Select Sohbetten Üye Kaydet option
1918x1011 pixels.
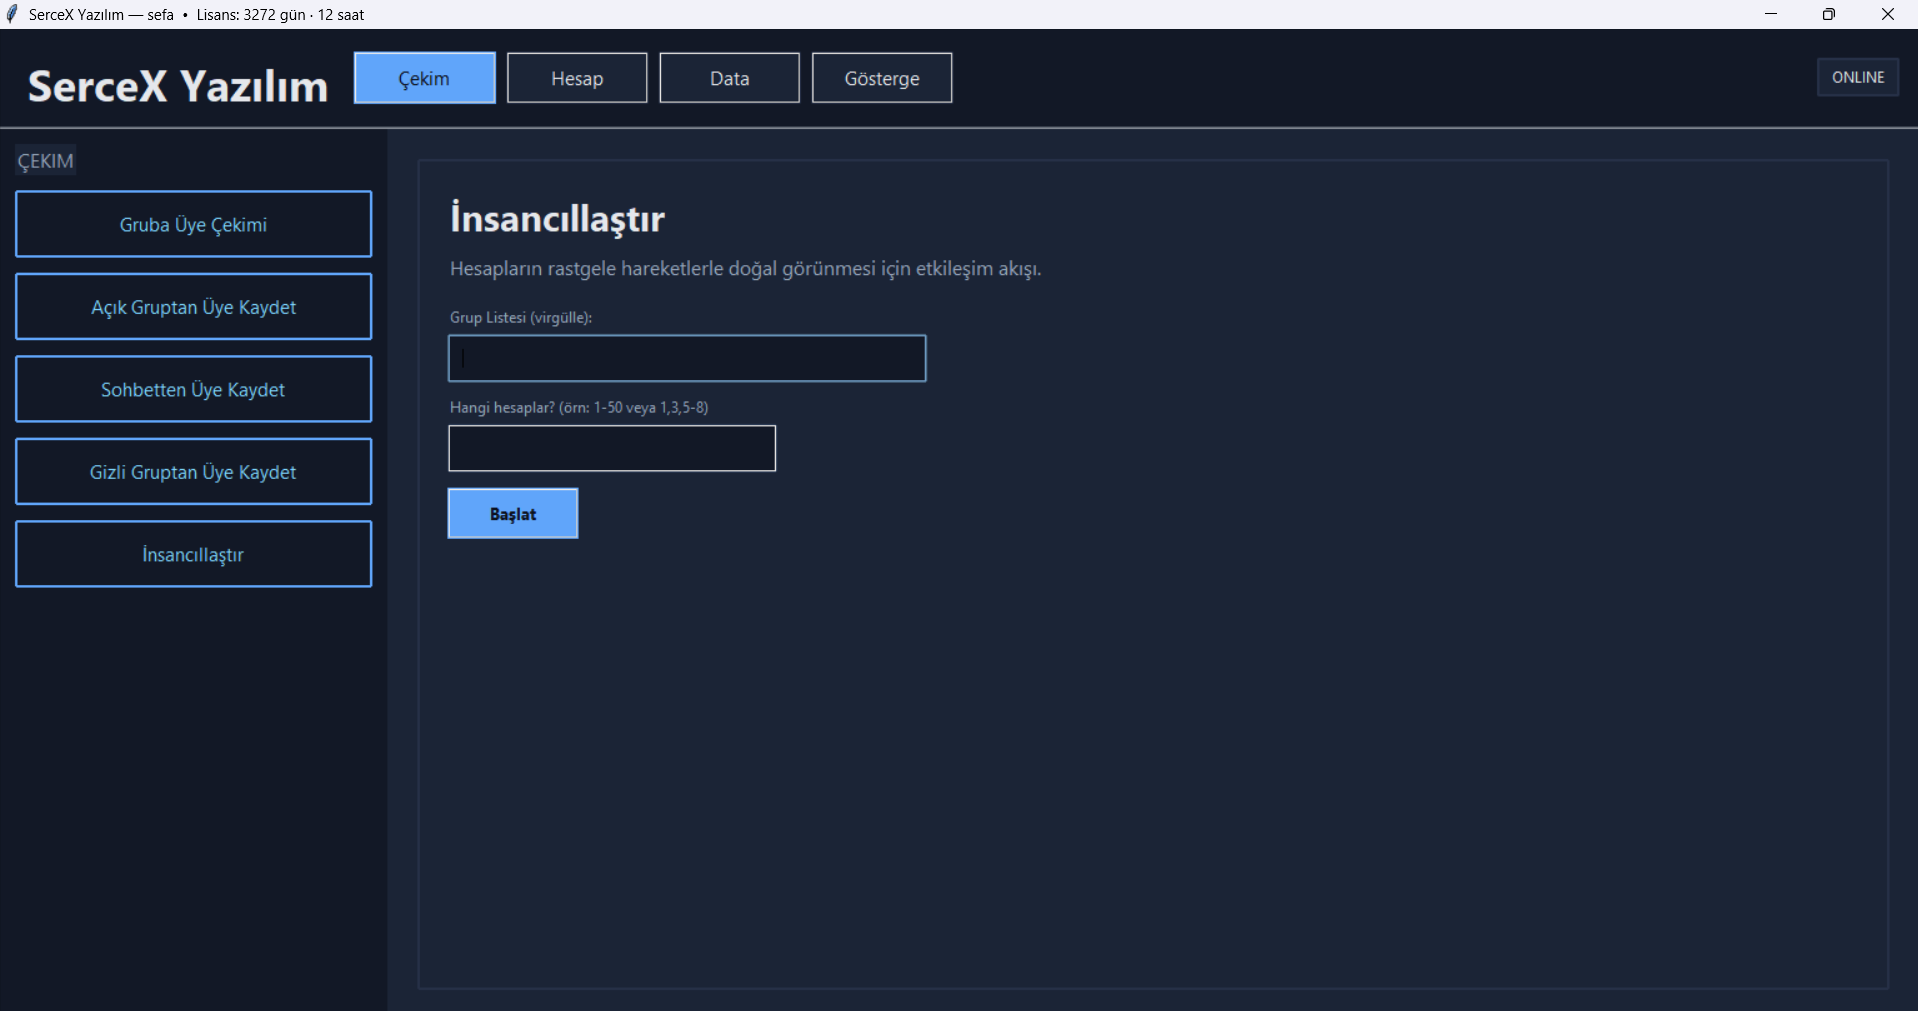(193, 389)
